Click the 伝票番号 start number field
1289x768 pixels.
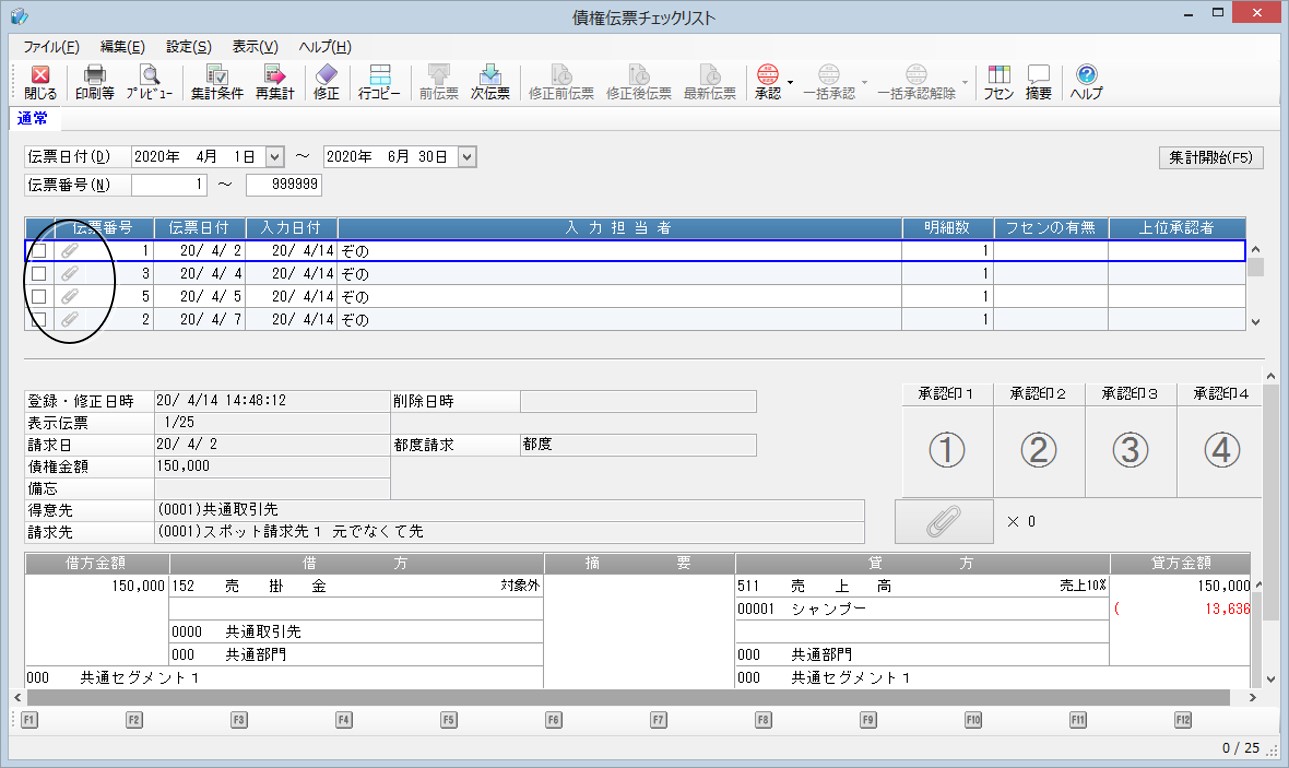170,185
